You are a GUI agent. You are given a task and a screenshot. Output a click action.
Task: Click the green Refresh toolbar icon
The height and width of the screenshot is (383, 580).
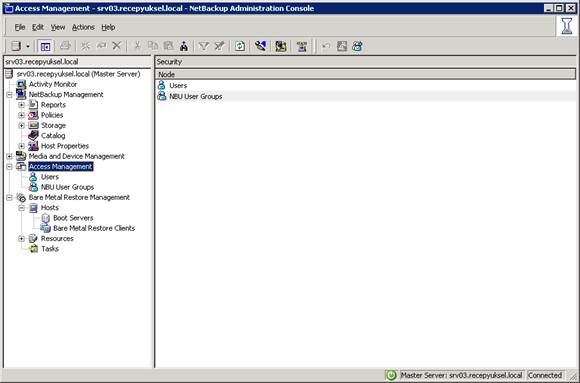point(240,46)
